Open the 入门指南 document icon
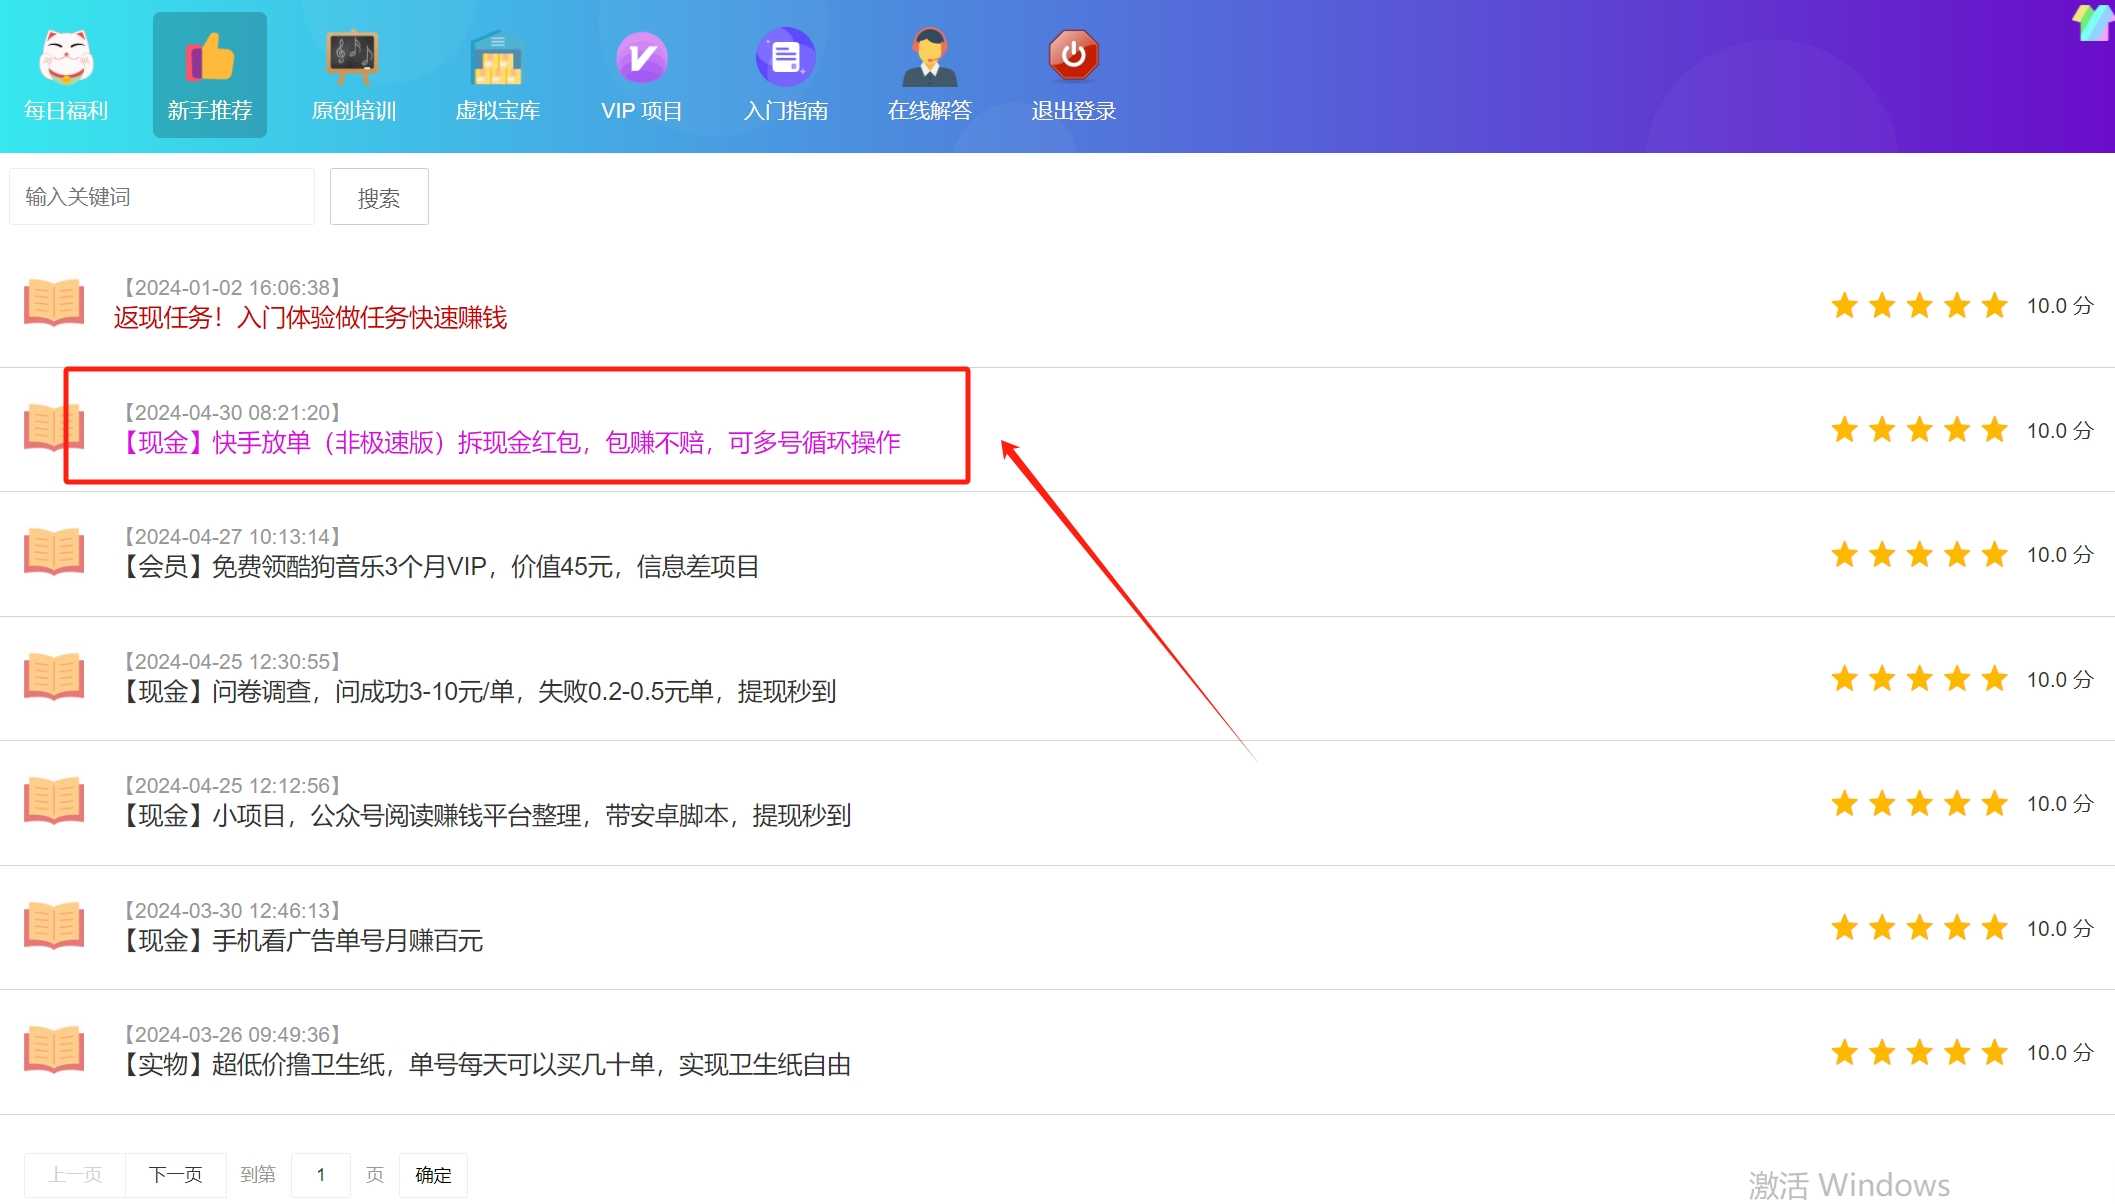The image size is (2115, 1204). (785, 57)
